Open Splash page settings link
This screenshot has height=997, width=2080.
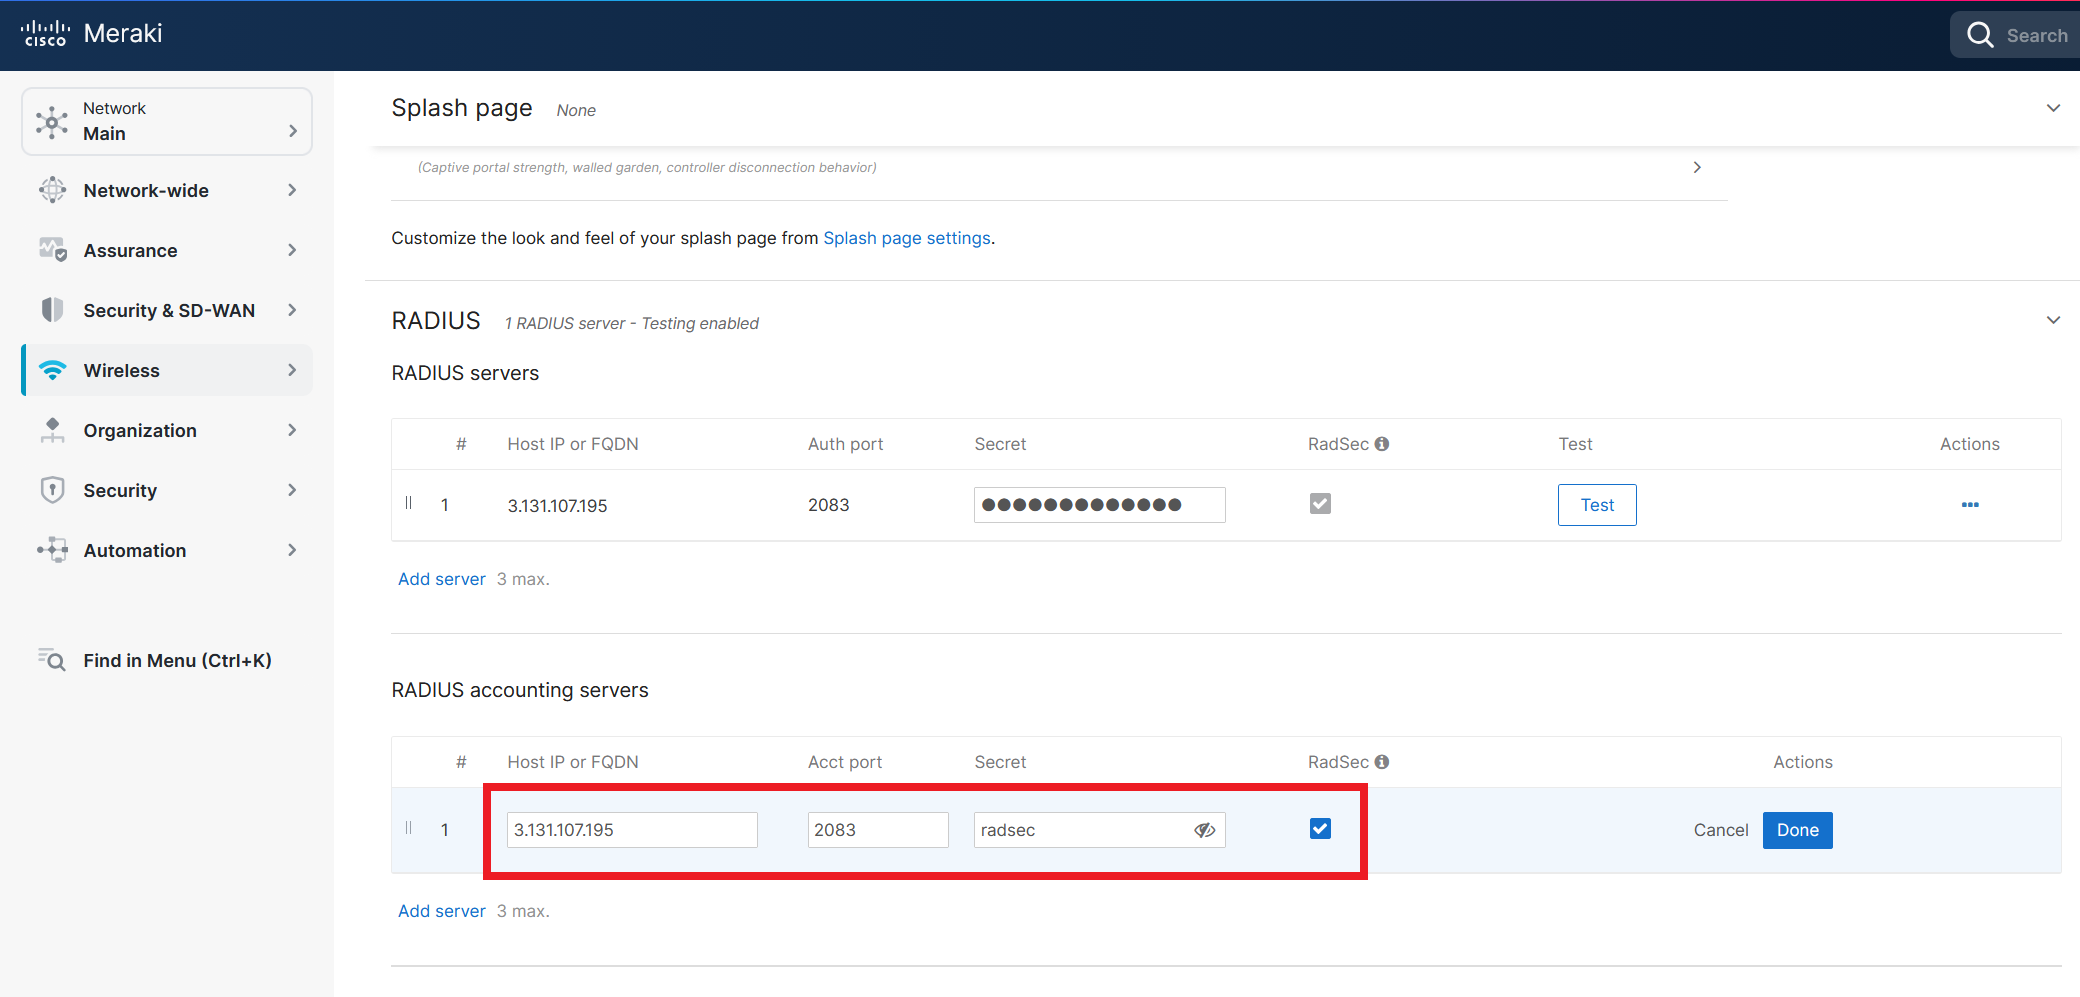click(x=907, y=238)
